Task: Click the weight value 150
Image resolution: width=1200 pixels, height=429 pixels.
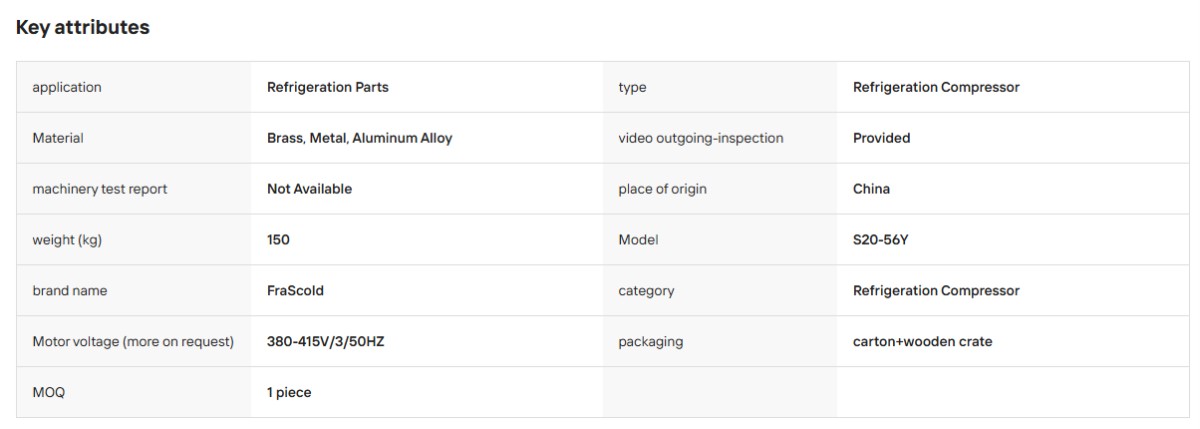Action: 278,240
